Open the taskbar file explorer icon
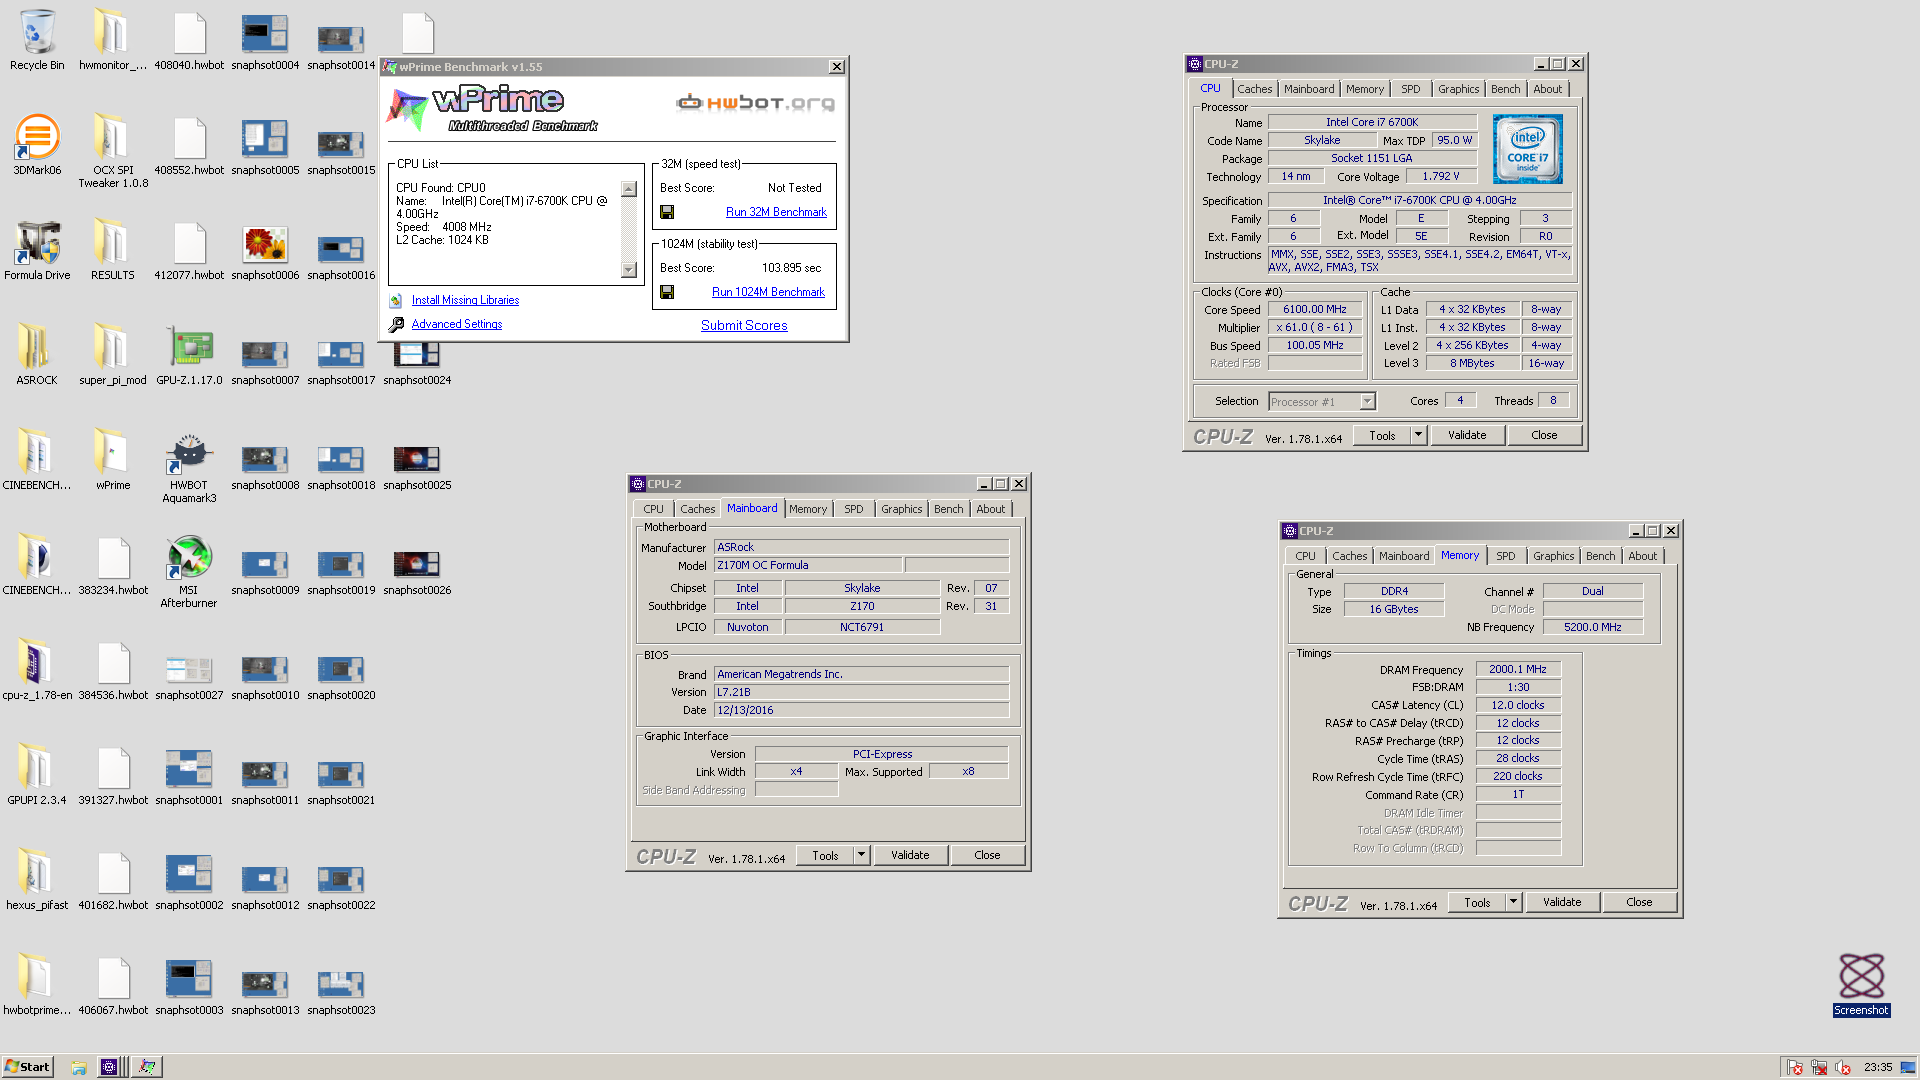1920x1080 pixels. tap(78, 1067)
